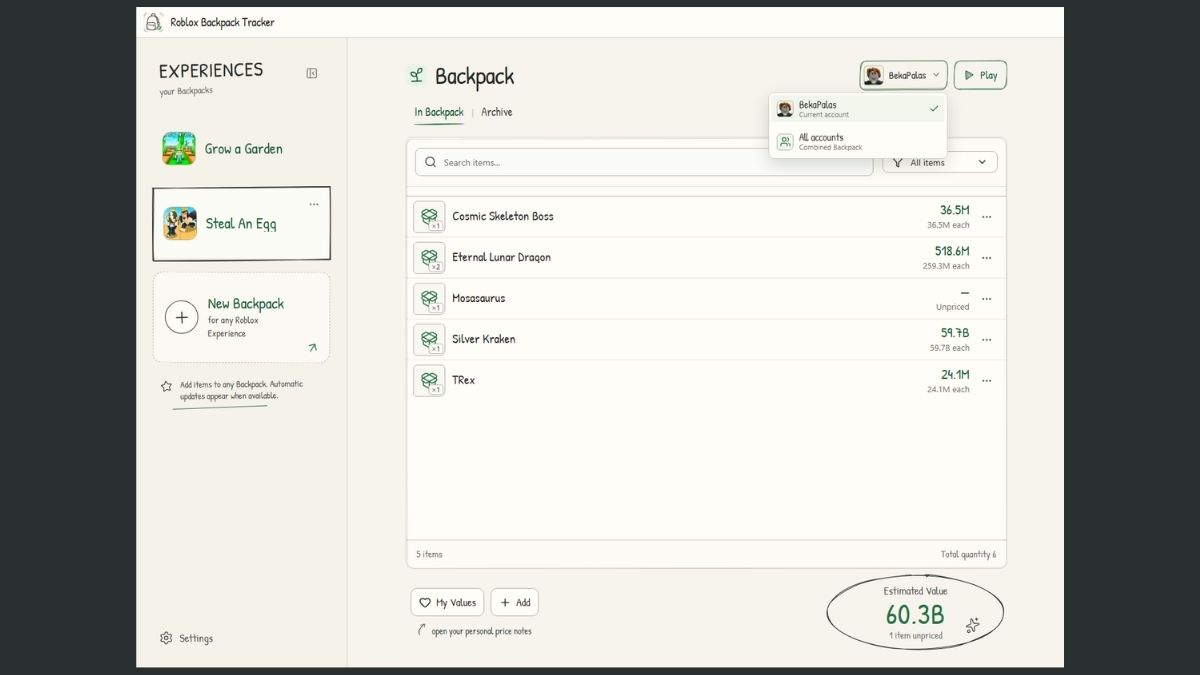The height and width of the screenshot is (675, 1200).
Task: Click the New Backpack plus circle icon
Action: click(181, 318)
